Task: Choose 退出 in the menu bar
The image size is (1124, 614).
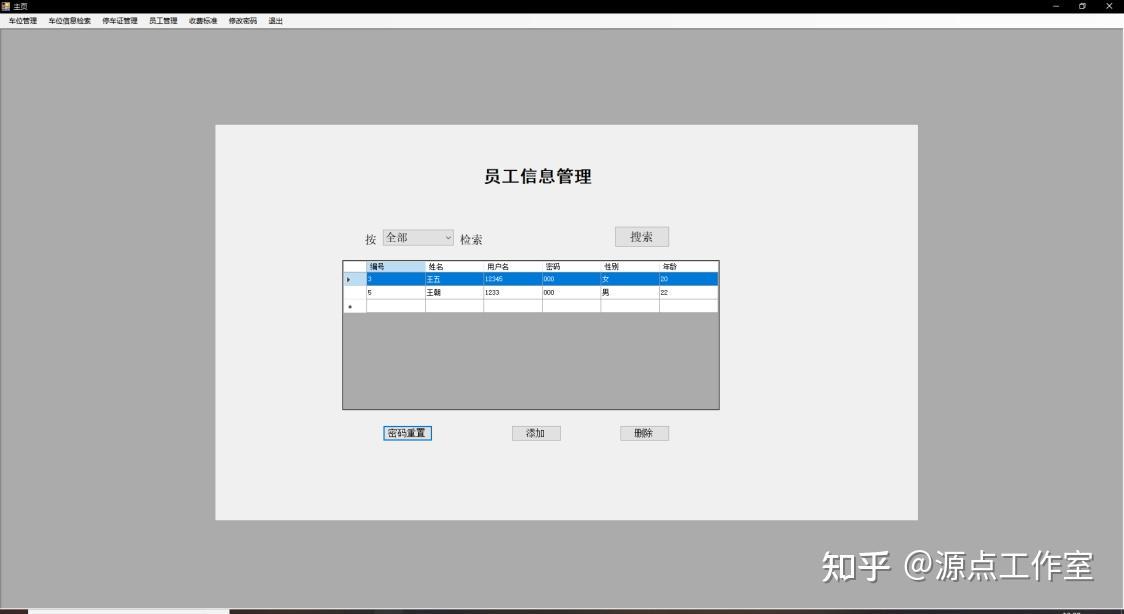Action: [276, 21]
